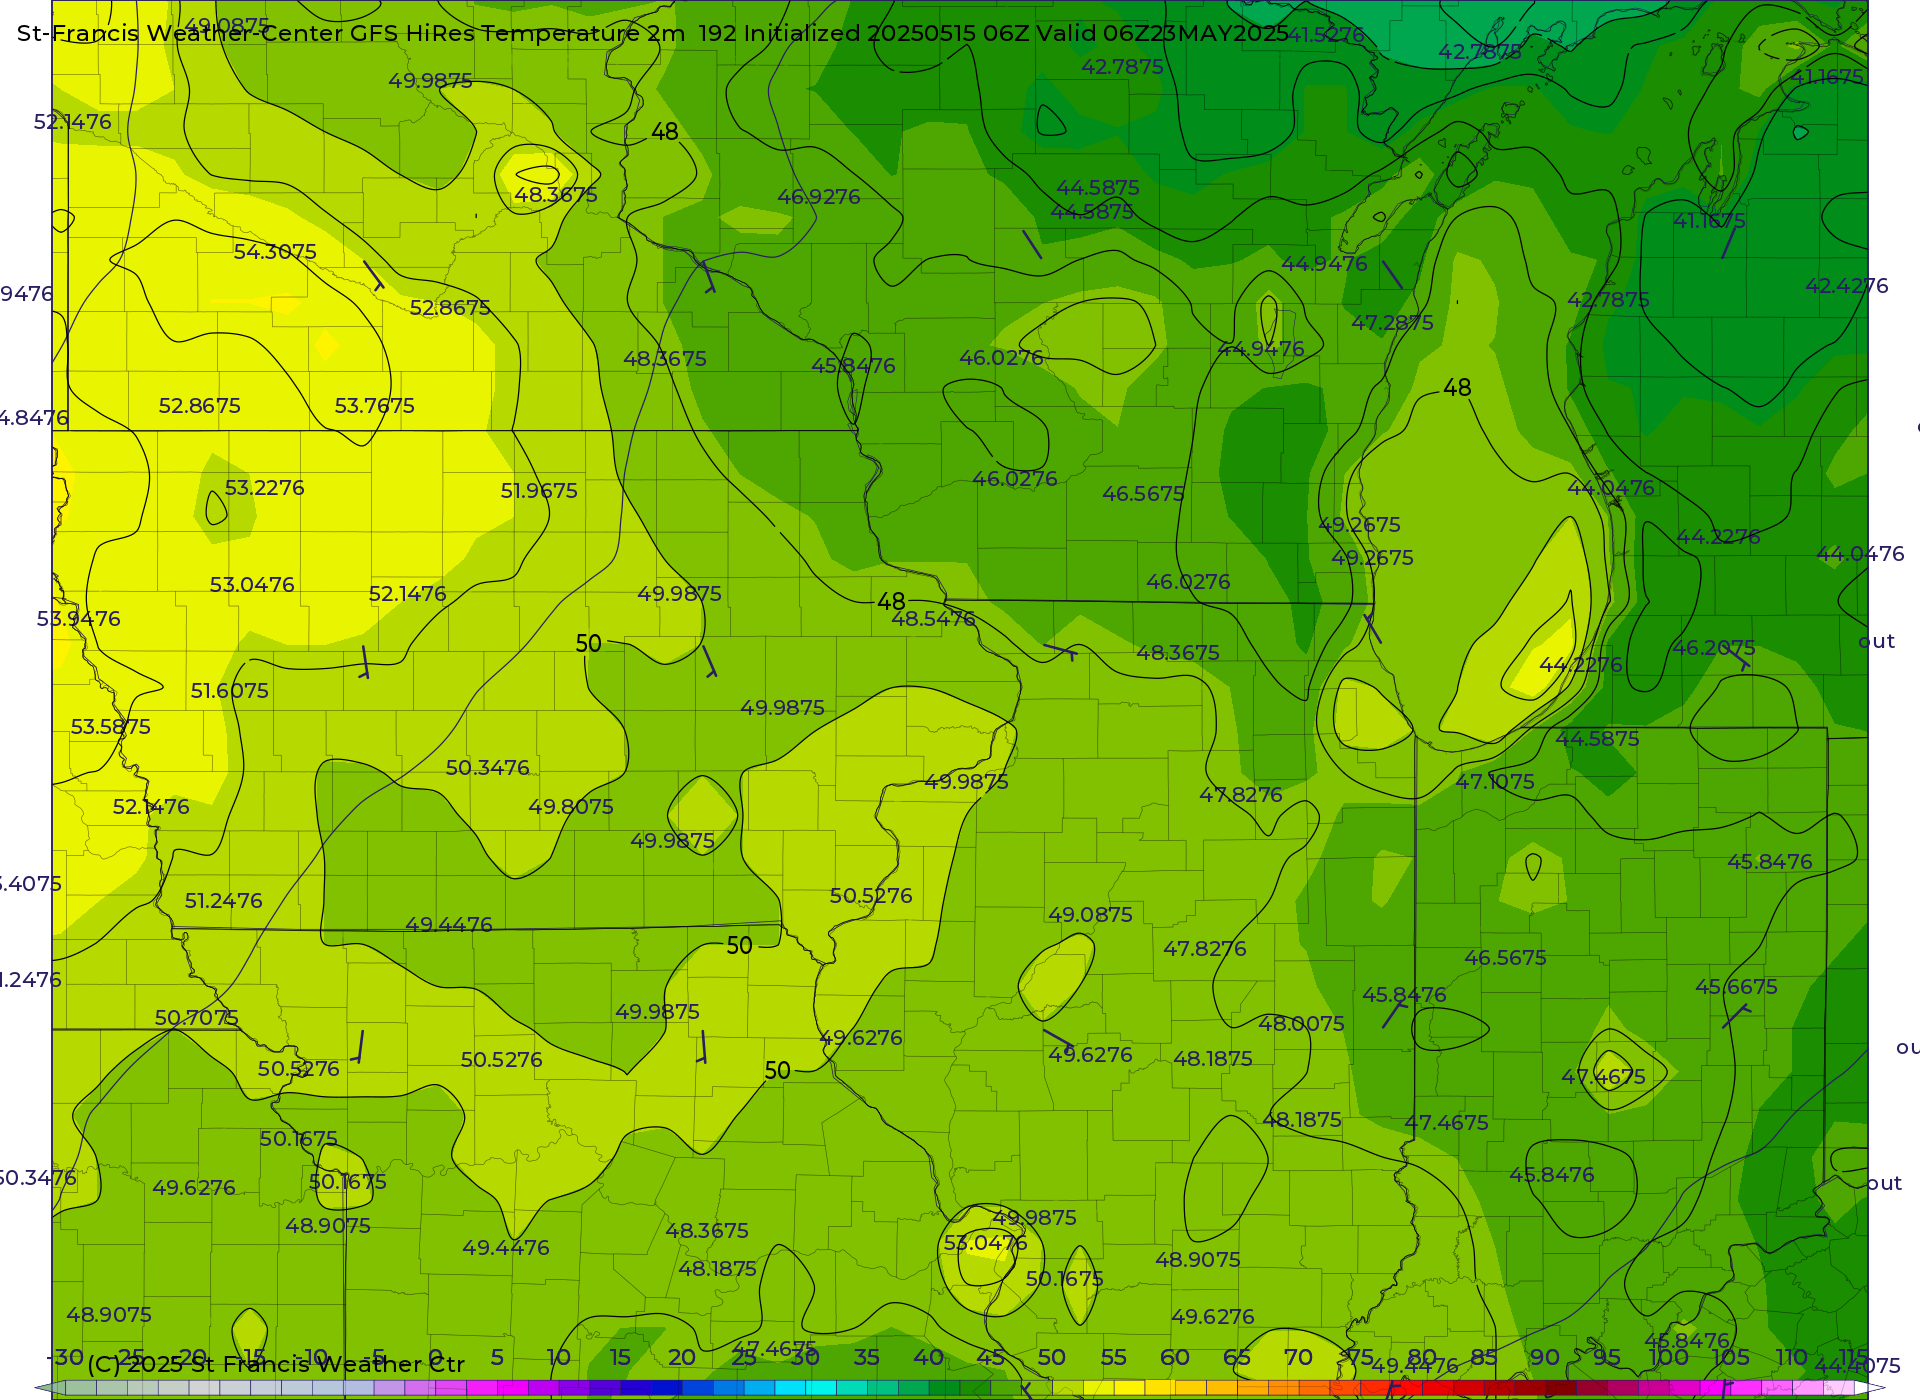Select the 50.7075 temperature value
This screenshot has height=1400, width=1920.
[196, 1018]
